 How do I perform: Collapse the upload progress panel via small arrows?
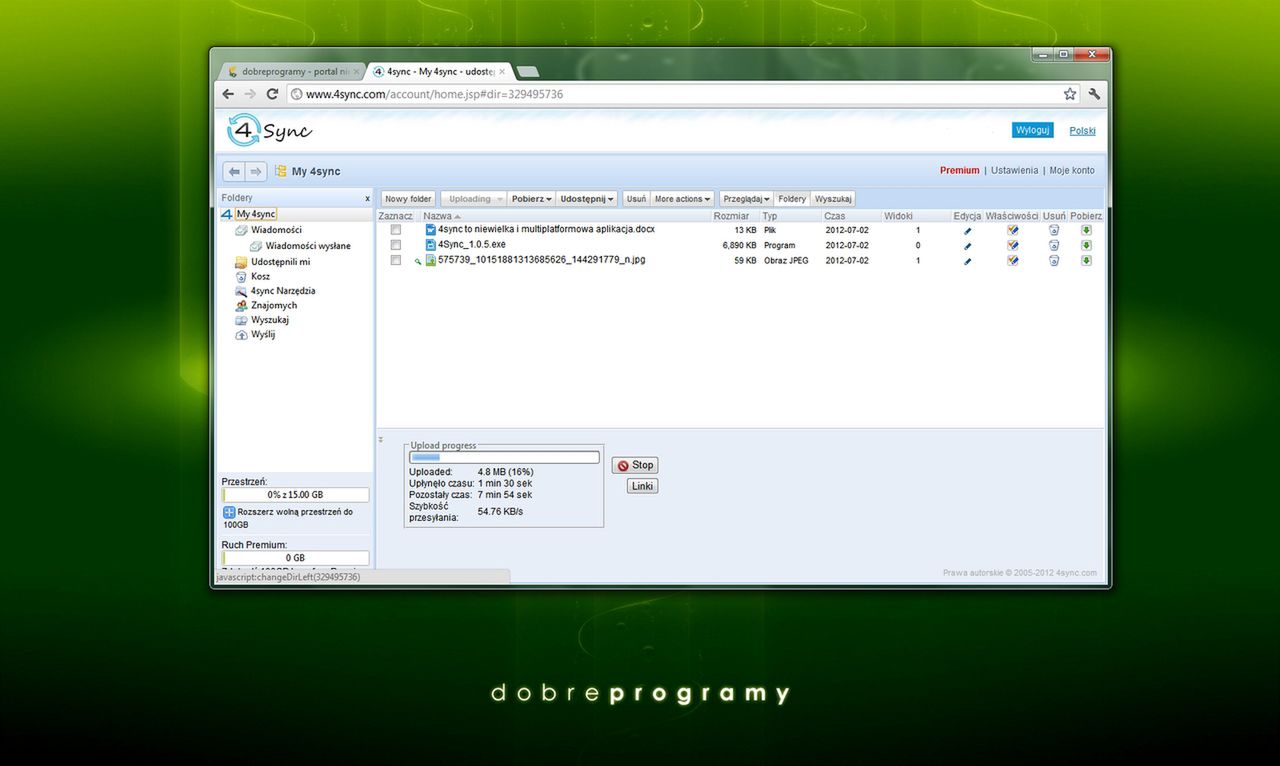[x=380, y=439]
